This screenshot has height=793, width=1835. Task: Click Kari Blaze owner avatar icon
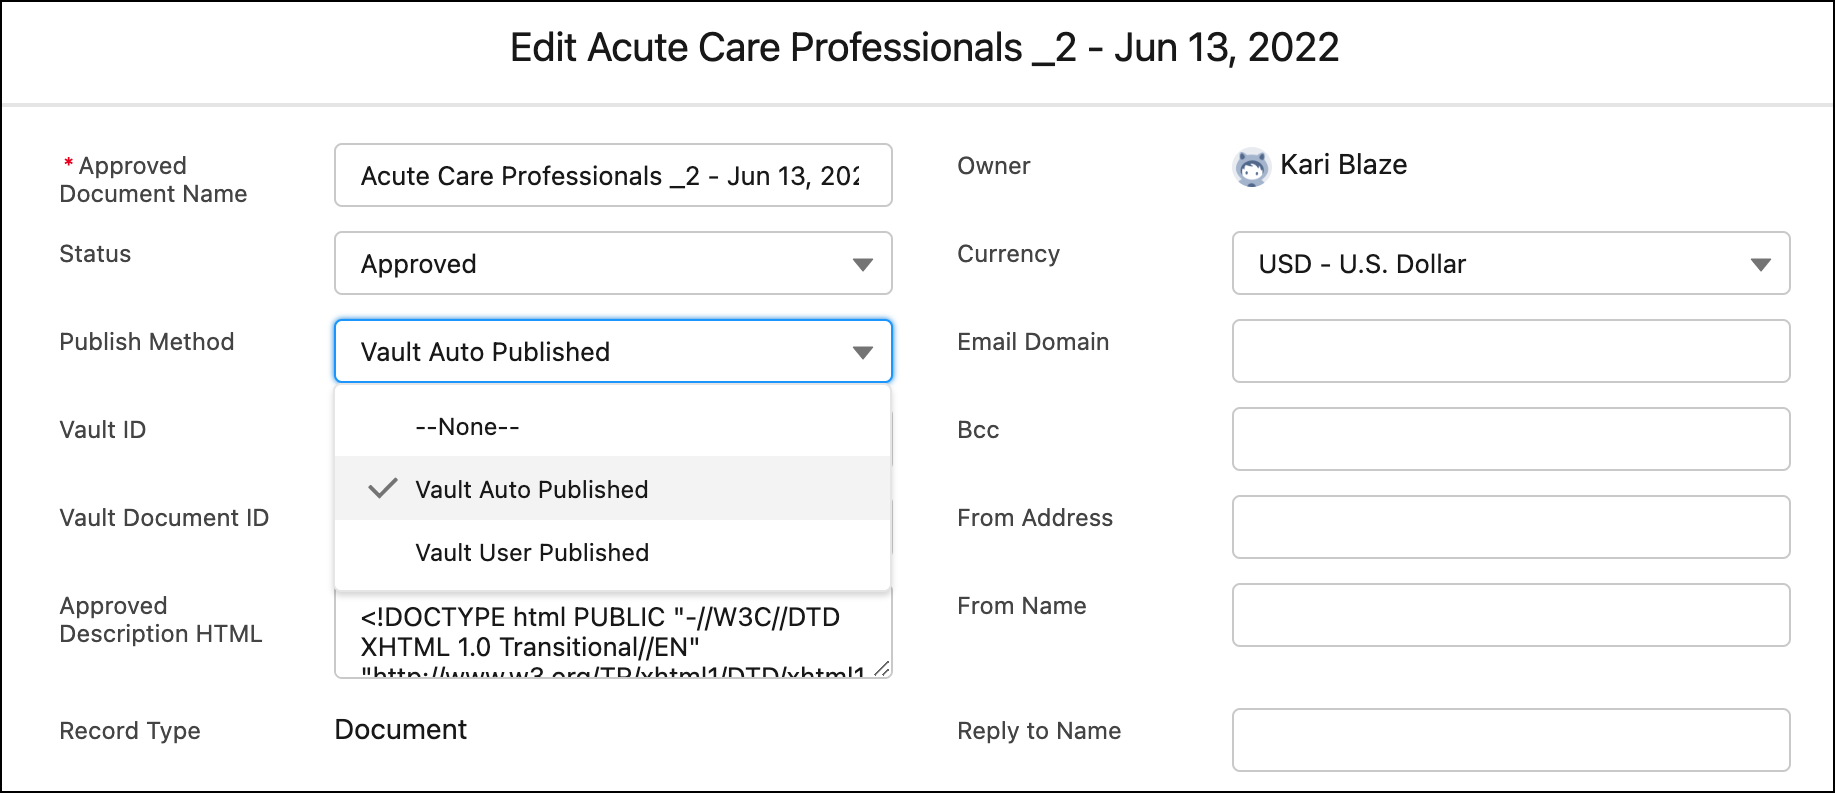pos(1251,167)
